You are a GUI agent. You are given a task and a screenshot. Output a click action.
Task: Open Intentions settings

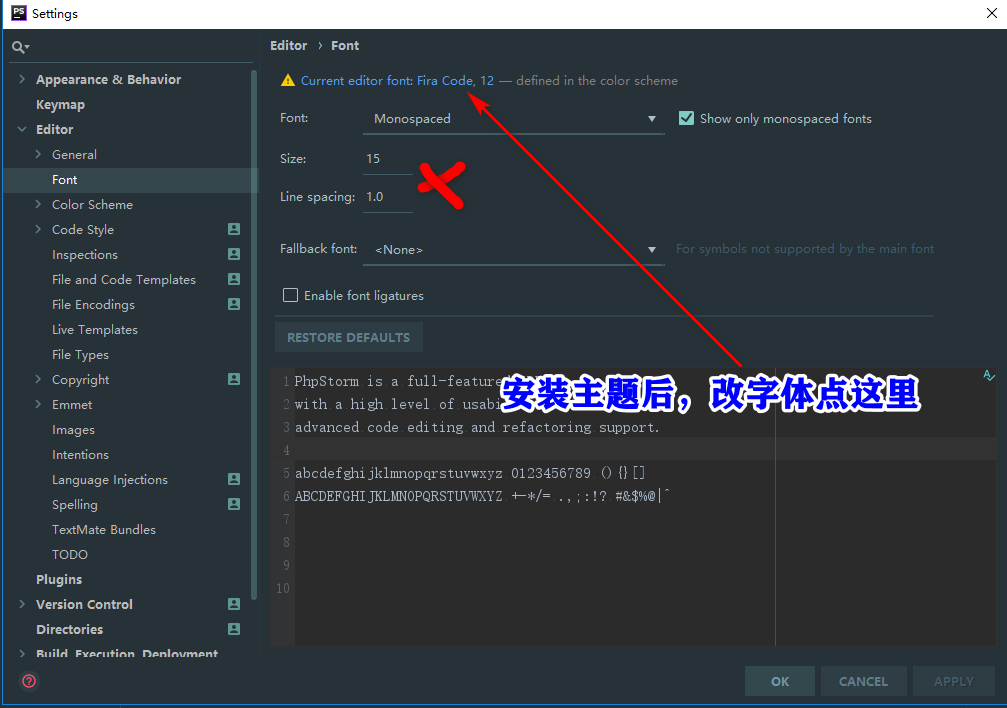(80, 455)
